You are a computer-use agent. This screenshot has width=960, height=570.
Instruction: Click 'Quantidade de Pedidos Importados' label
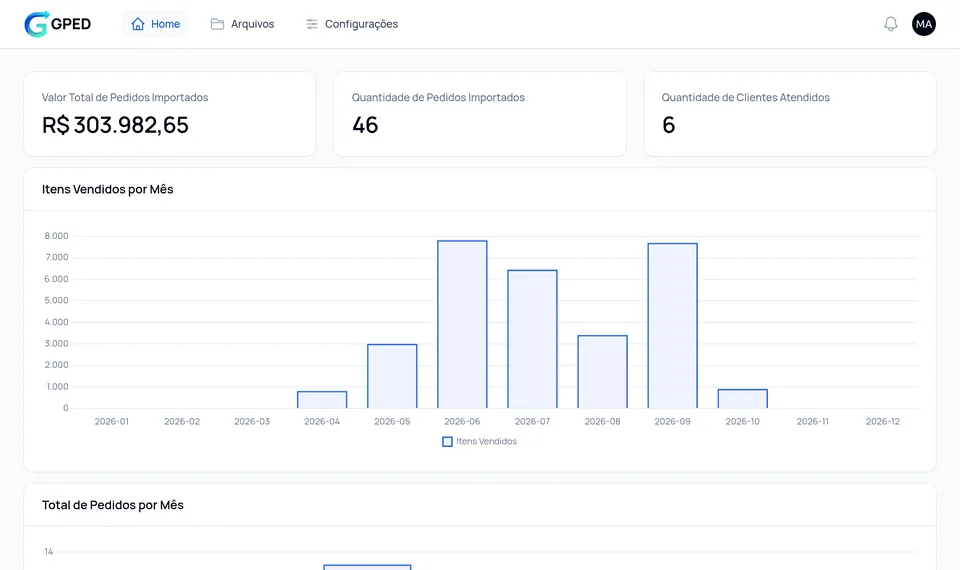tap(438, 97)
